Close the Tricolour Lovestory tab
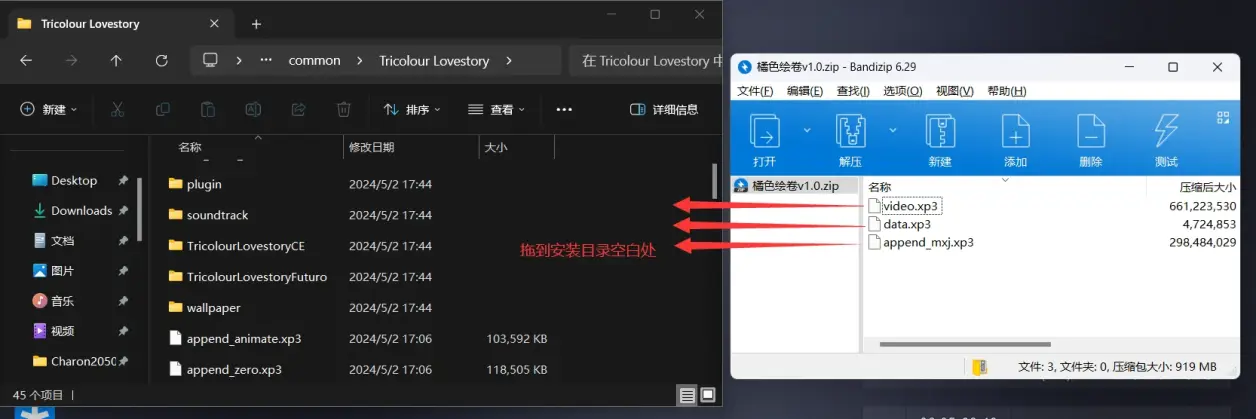Image resolution: width=1256 pixels, height=419 pixels. pyautogui.click(x=214, y=23)
